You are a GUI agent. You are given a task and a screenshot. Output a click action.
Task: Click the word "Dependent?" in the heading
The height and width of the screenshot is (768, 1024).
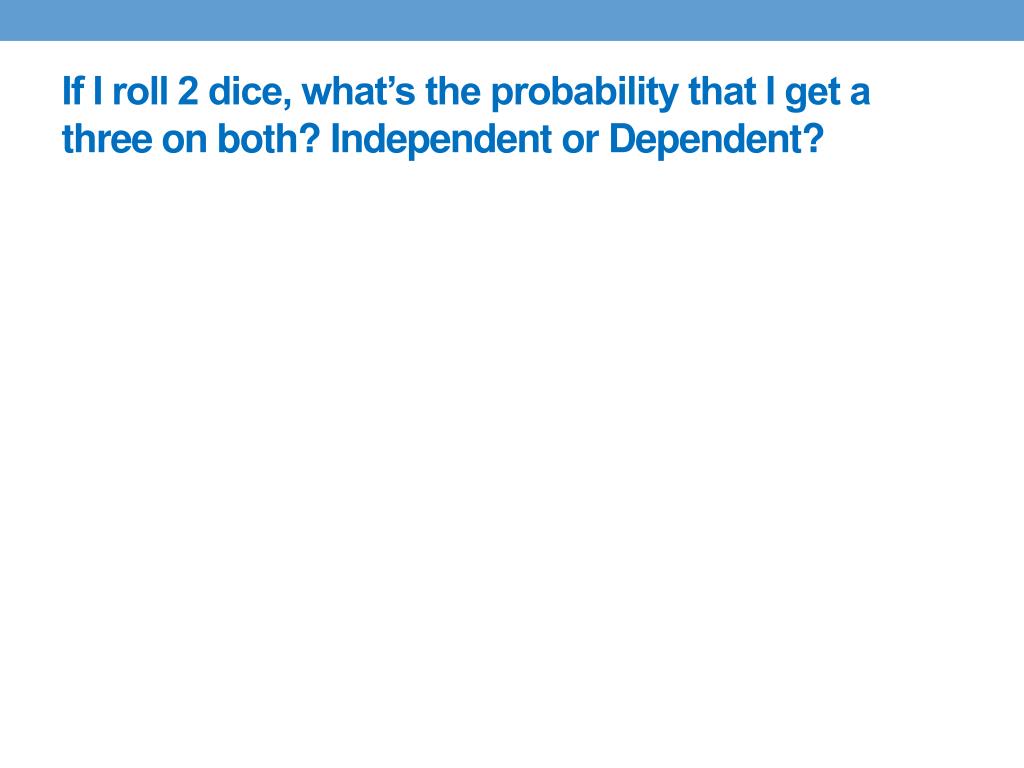[x=716, y=140]
